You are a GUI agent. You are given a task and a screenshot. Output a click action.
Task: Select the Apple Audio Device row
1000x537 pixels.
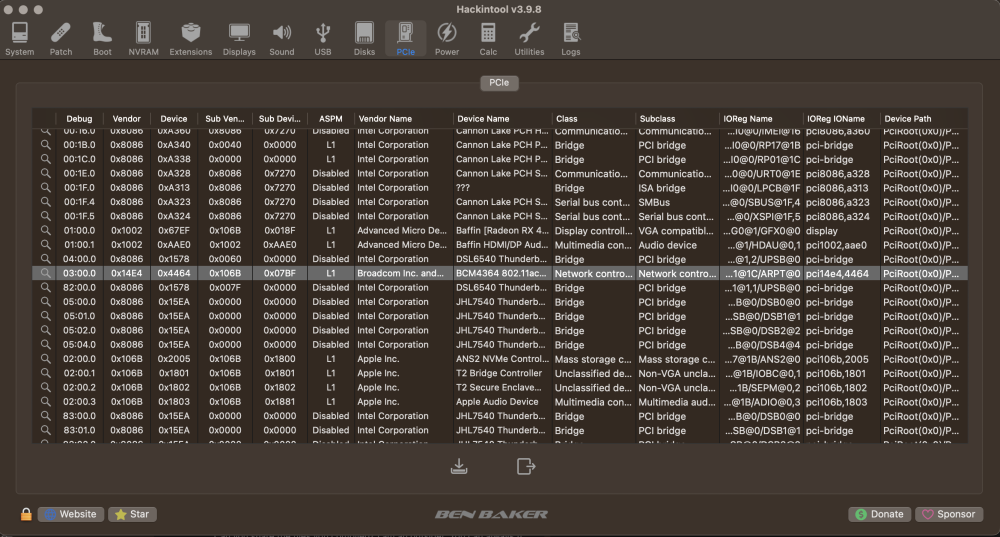pos(500,401)
